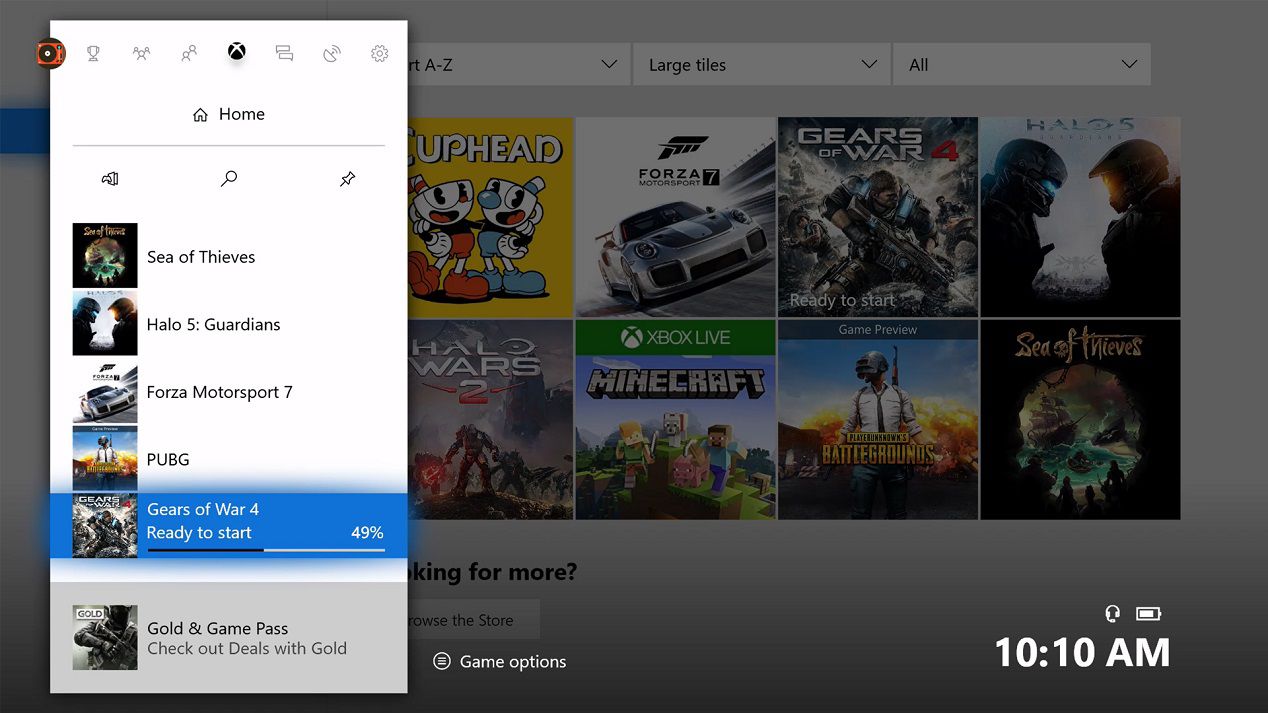Click the Search magnifier icon
The width and height of the screenshot is (1268, 713).
click(x=229, y=179)
